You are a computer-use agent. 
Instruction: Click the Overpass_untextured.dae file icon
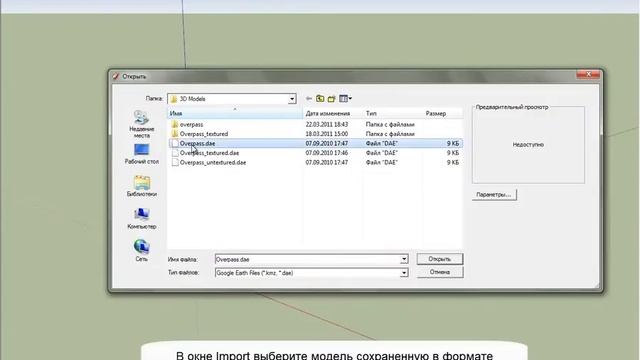[175, 162]
